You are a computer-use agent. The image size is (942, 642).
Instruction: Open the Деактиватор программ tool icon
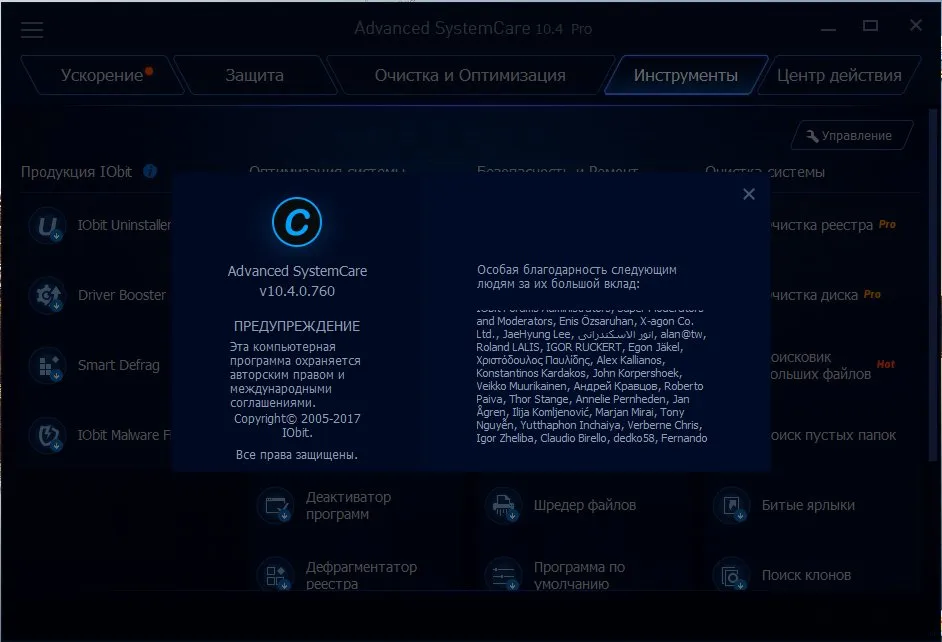[x=275, y=506]
